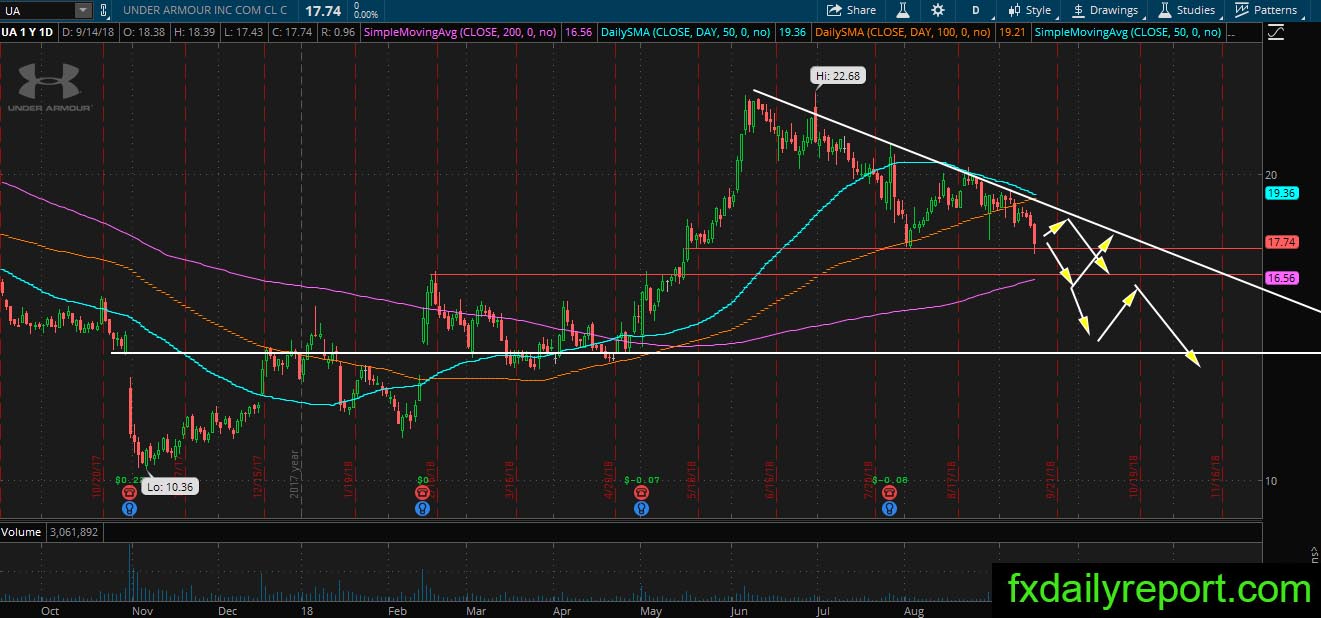Click the February lightbulb event icon
Image resolution: width=1321 pixels, height=618 pixels.
(422, 508)
